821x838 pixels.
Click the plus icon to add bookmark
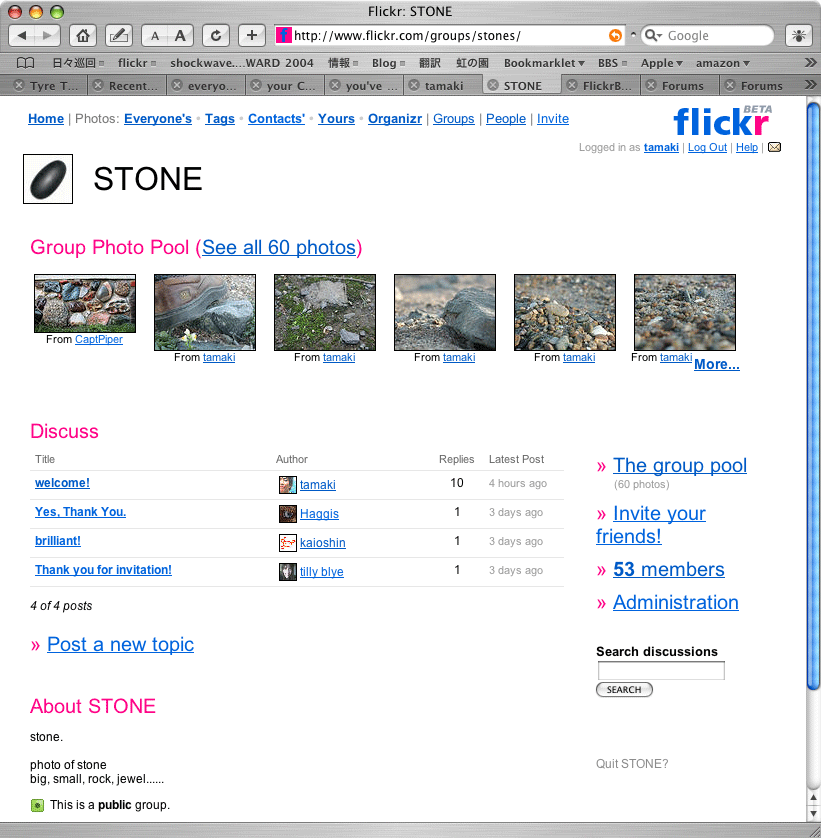[x=251, y=35]
